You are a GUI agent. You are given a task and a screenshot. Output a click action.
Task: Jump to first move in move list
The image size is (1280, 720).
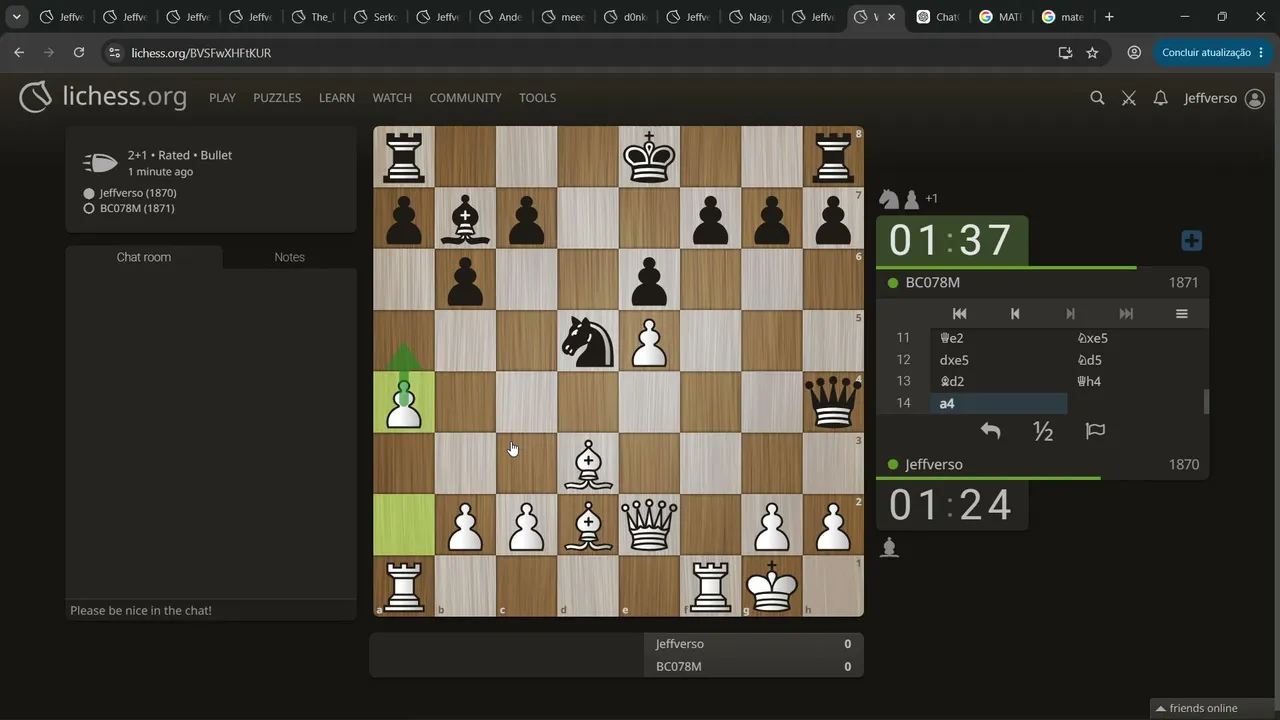(x=959, y=314)
